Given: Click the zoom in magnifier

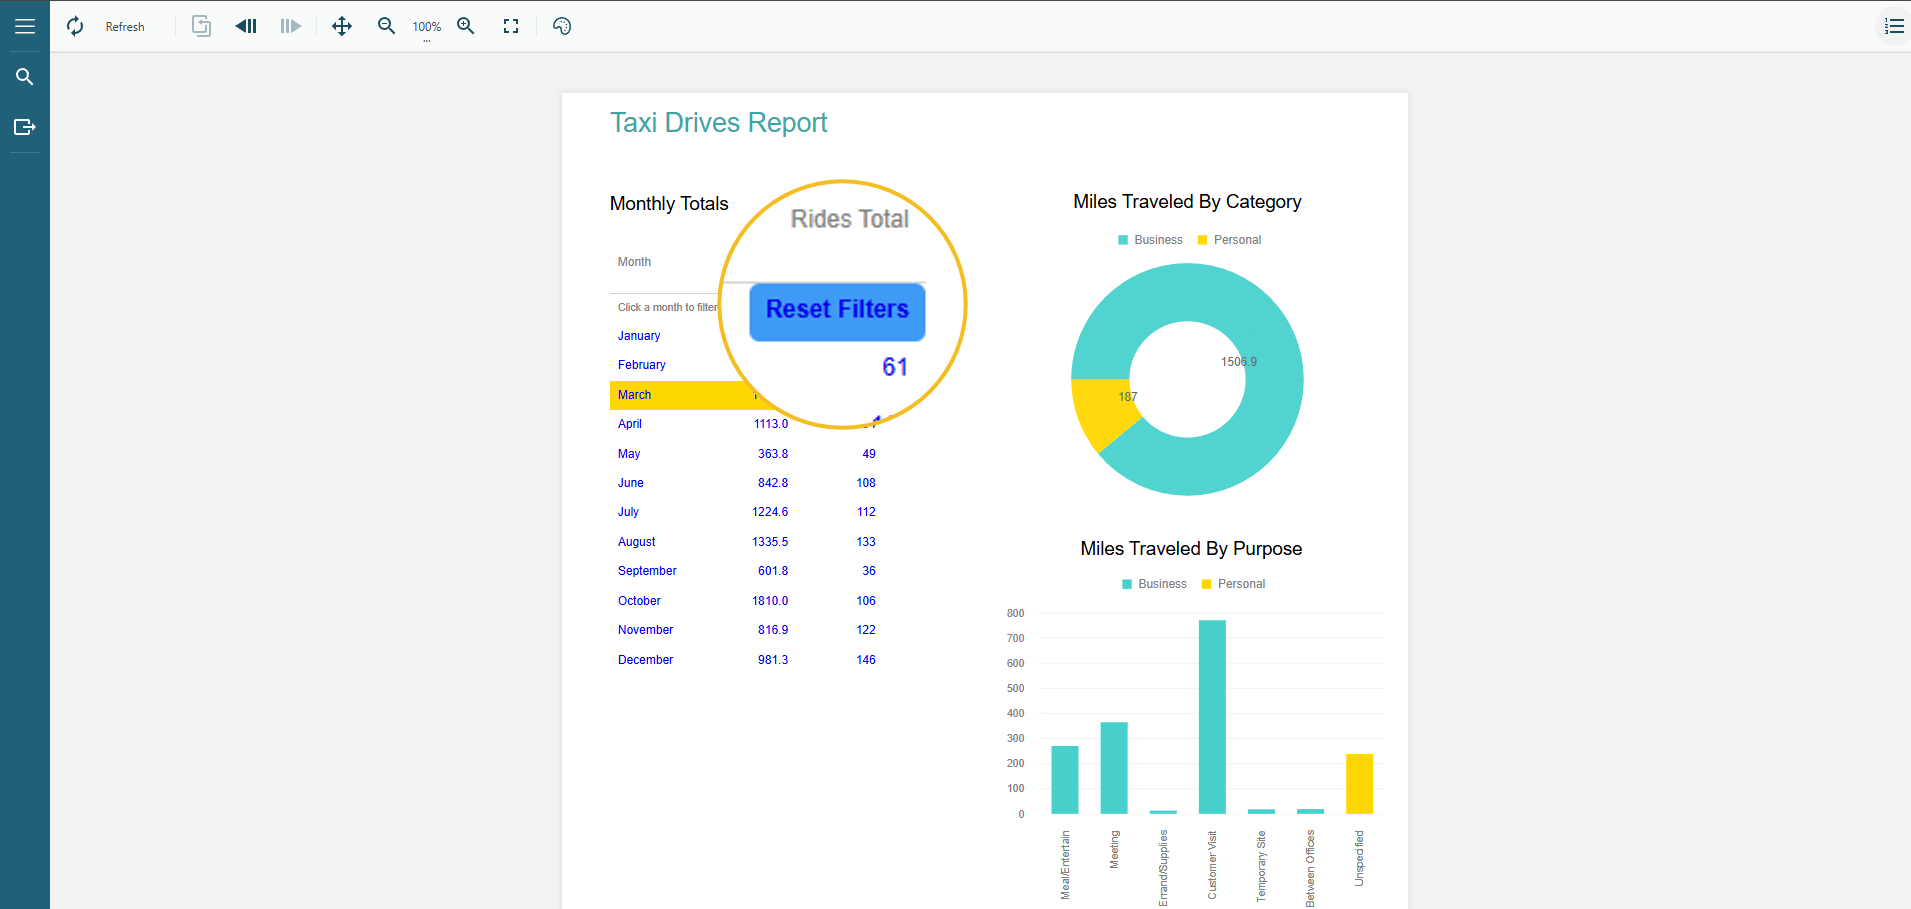Looking at the screenshot, I should point(466,27).
